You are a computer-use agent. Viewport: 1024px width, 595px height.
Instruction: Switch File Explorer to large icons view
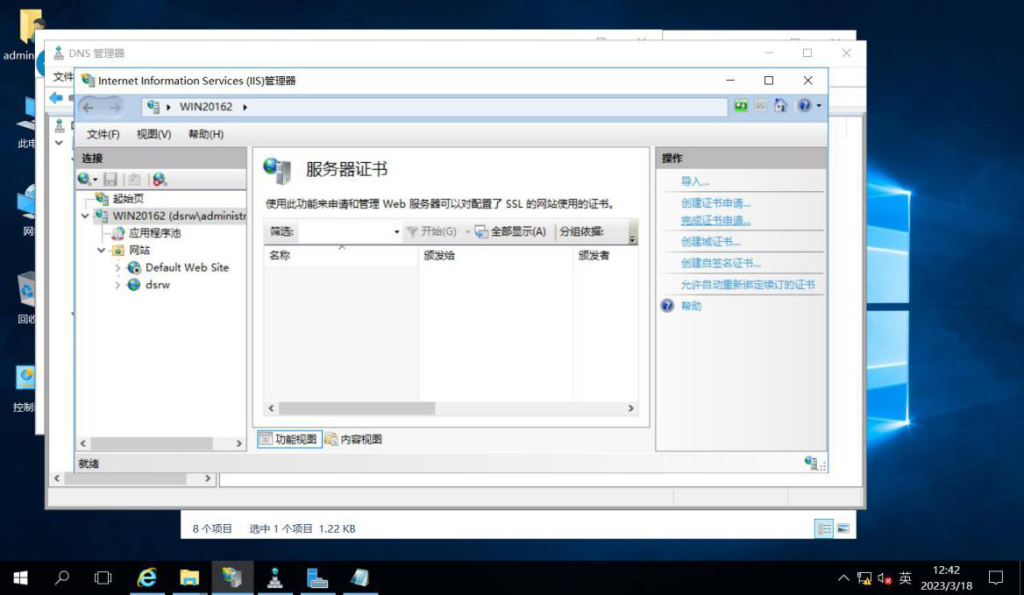coord(843,528)
